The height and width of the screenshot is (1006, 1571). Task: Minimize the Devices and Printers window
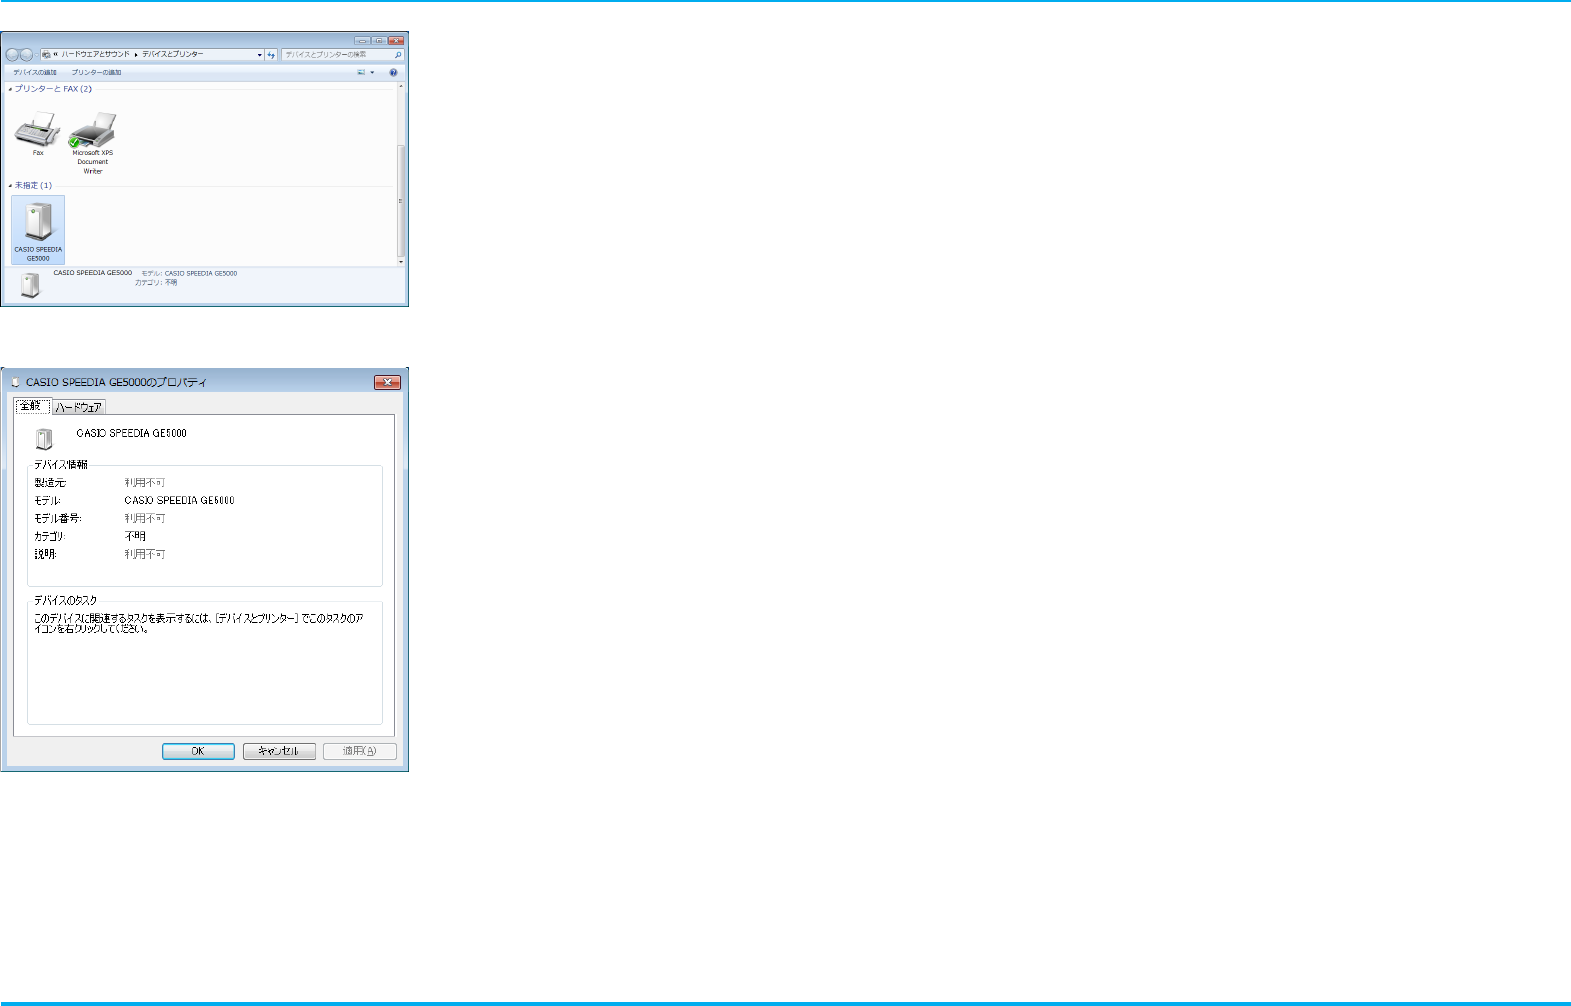[x=362, y=40]
